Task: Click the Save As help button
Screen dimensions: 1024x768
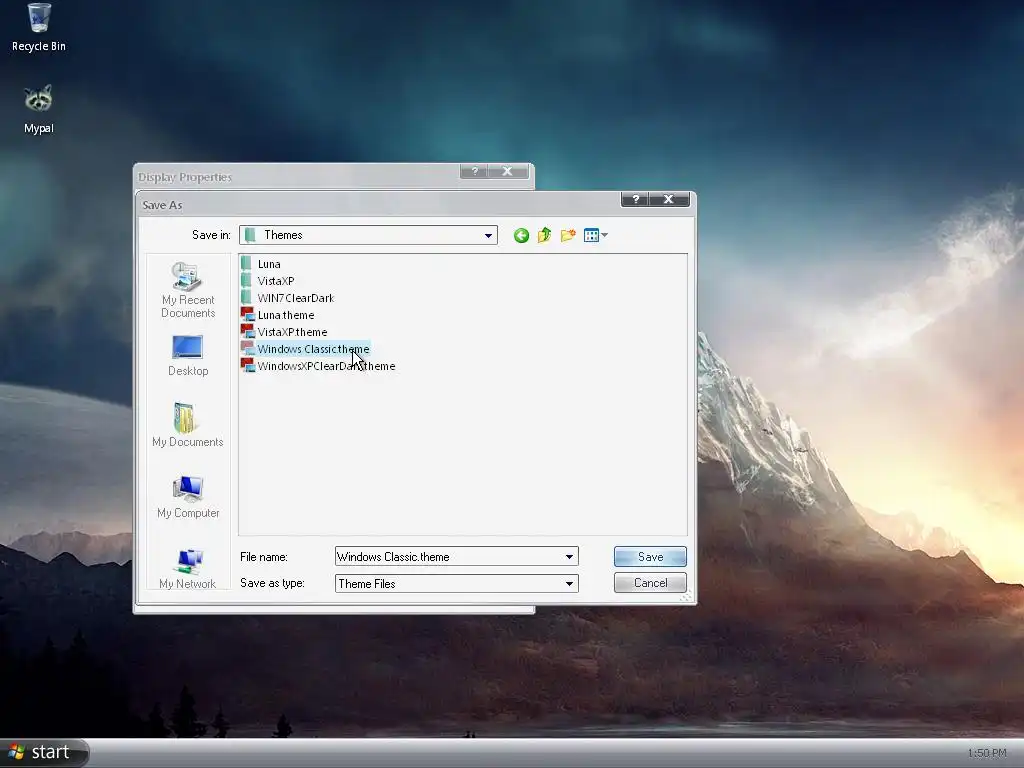Action: click(635, 199)
